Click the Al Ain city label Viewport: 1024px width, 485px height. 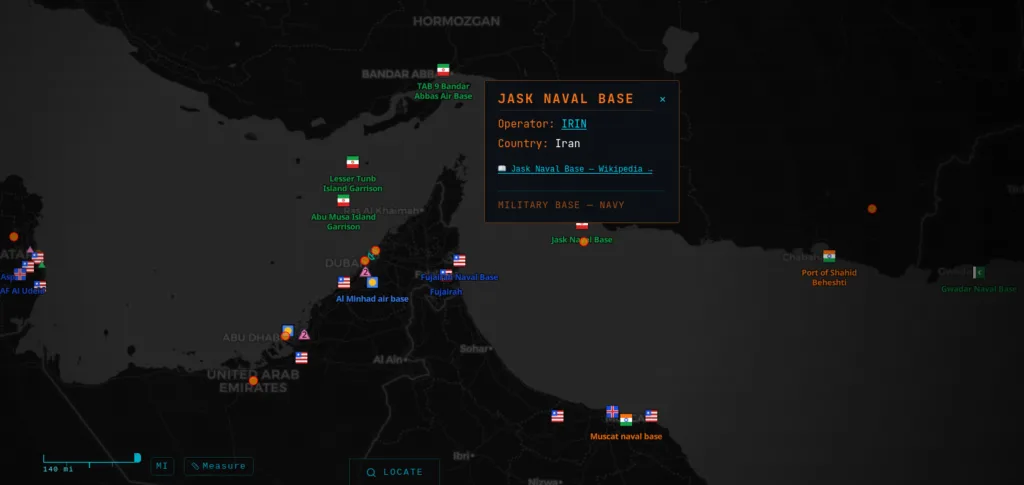(390, 360)
